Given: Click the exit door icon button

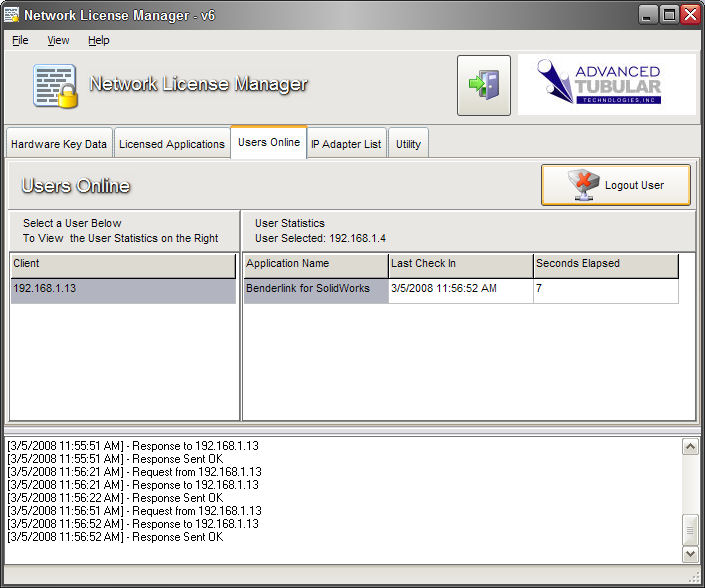Looking at the screenshot, I should pyautogui.click(x=484, y=85).
